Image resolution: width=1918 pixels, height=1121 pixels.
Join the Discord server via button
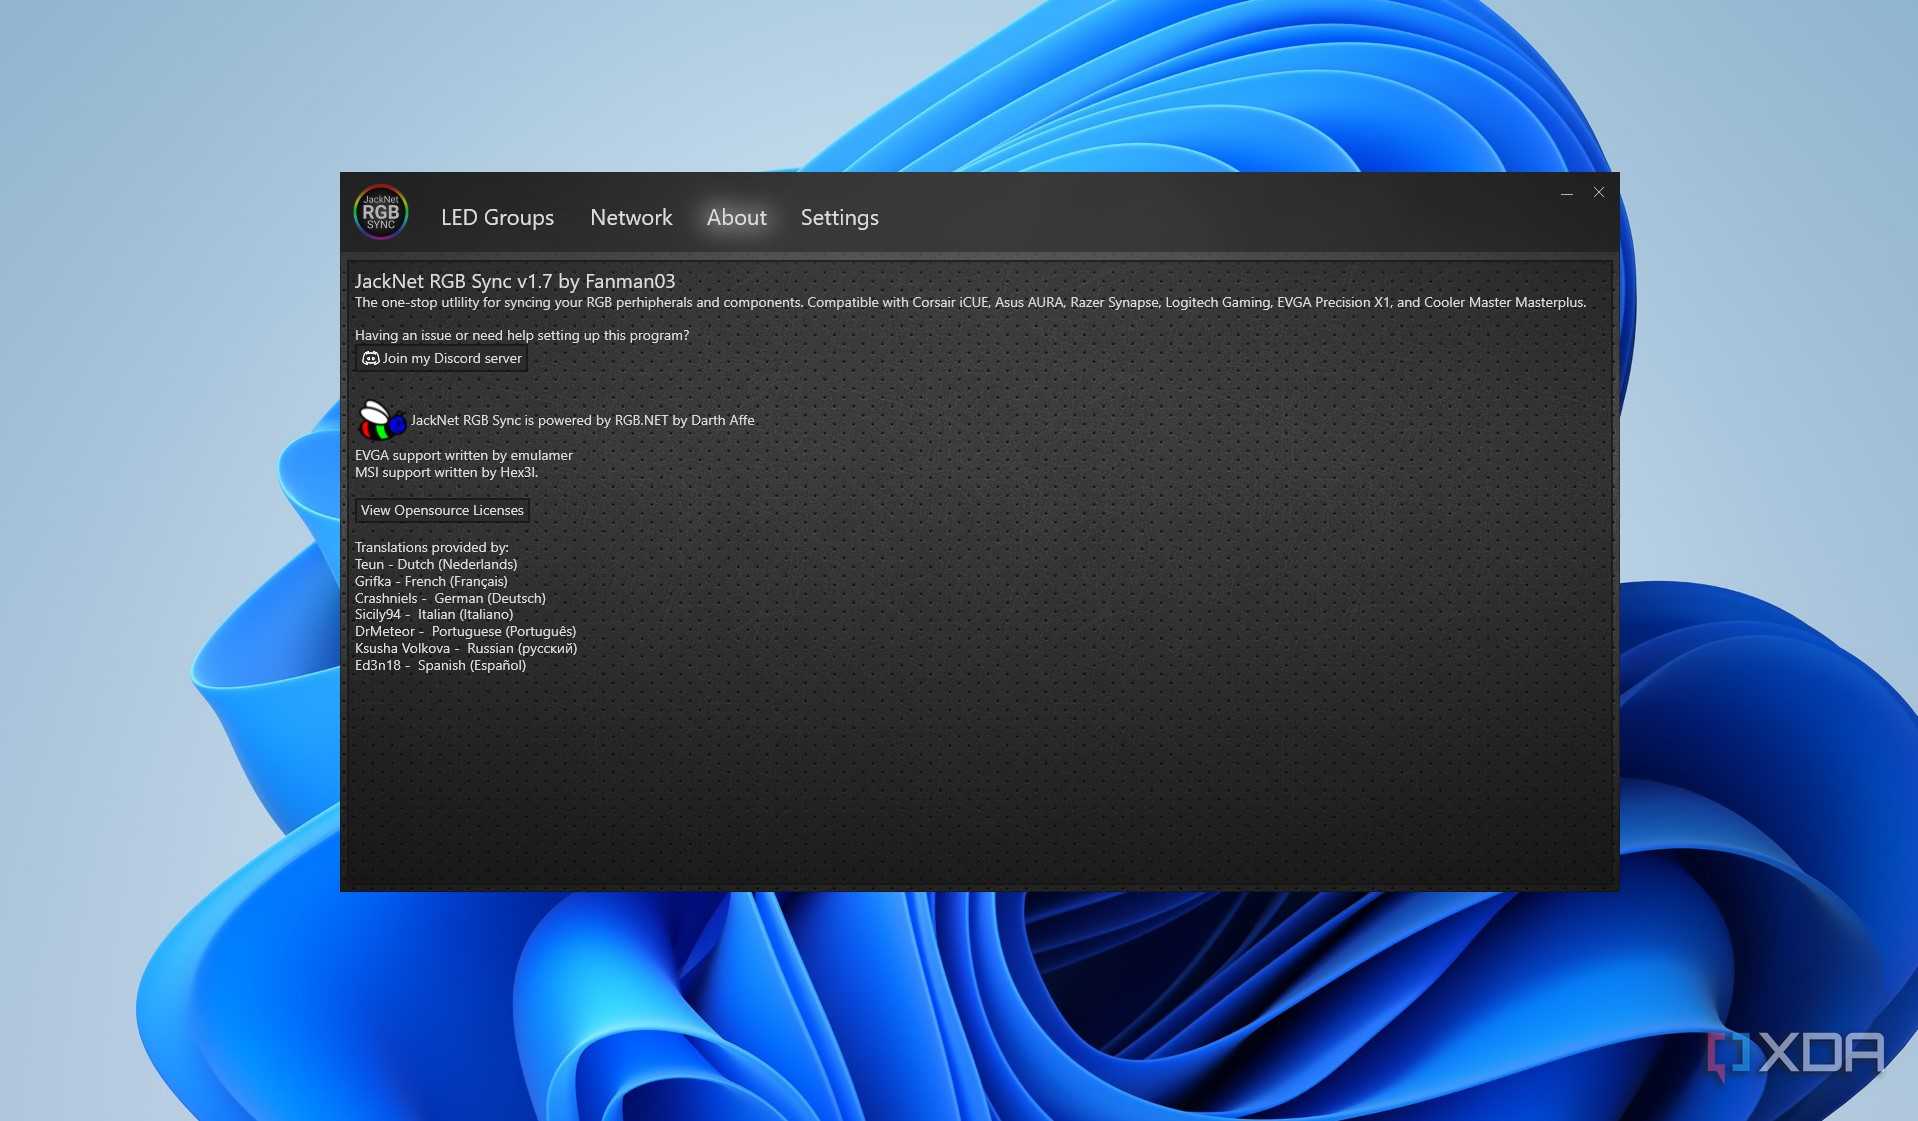pos(441,358)
